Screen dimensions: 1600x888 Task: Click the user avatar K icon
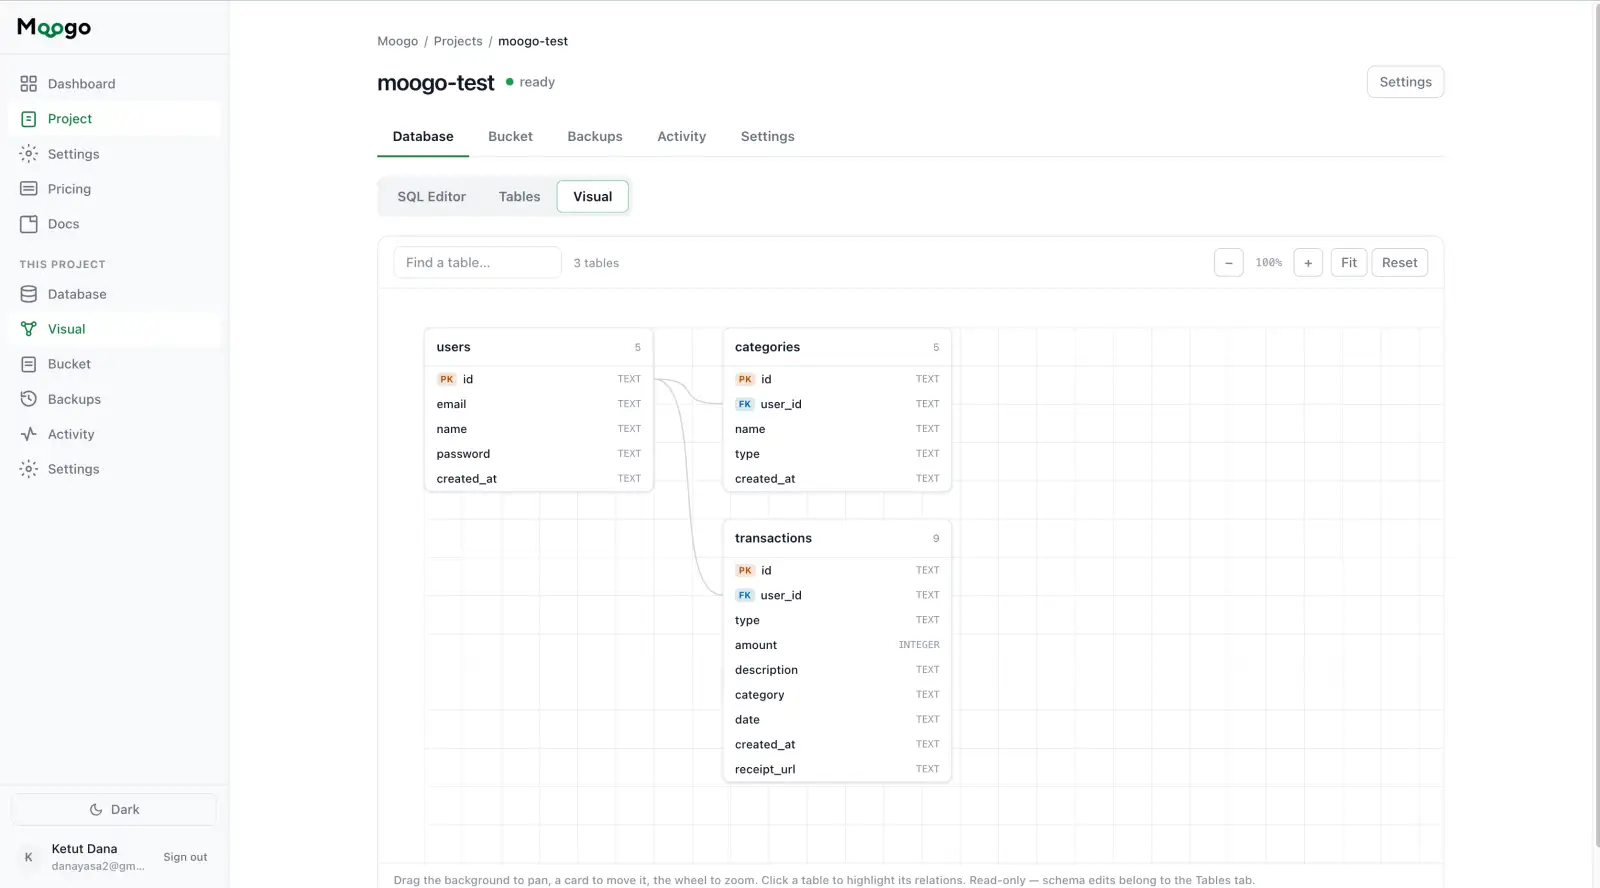tap(29, 857)
